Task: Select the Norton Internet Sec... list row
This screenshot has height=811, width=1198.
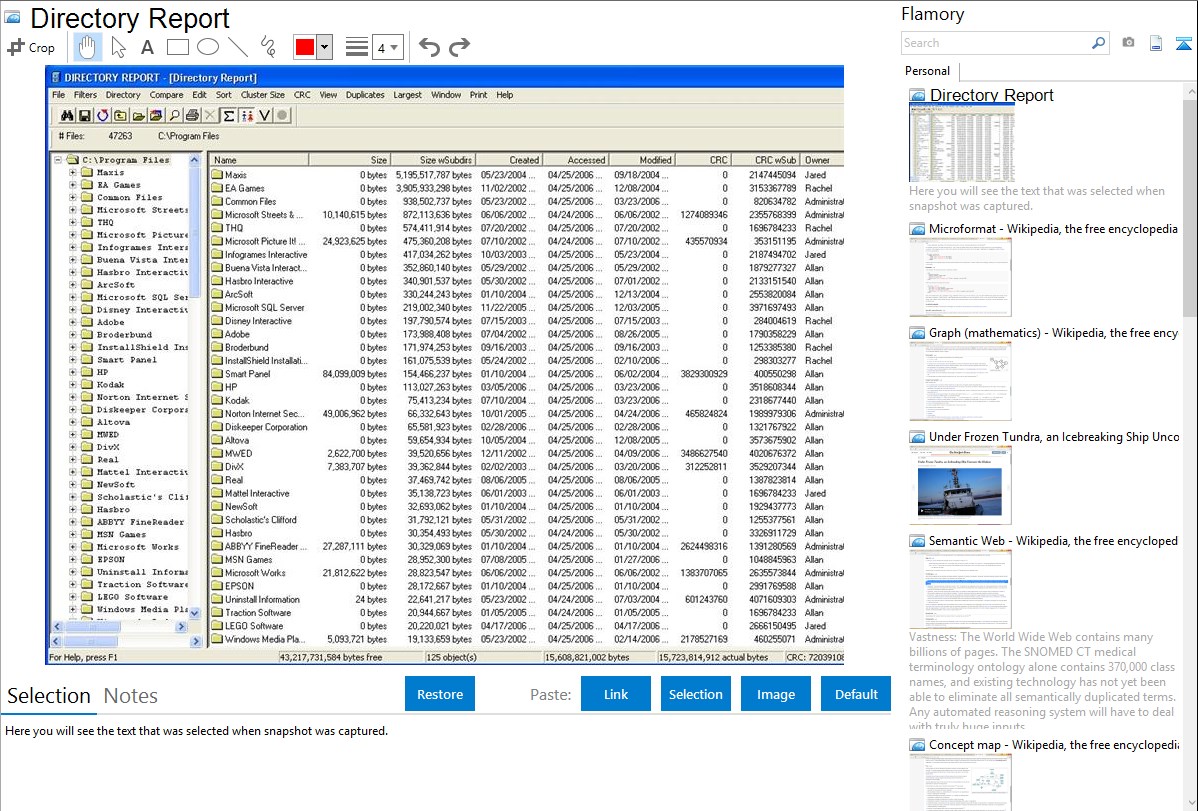Action: pyautogui.click(x=527, y=414)
